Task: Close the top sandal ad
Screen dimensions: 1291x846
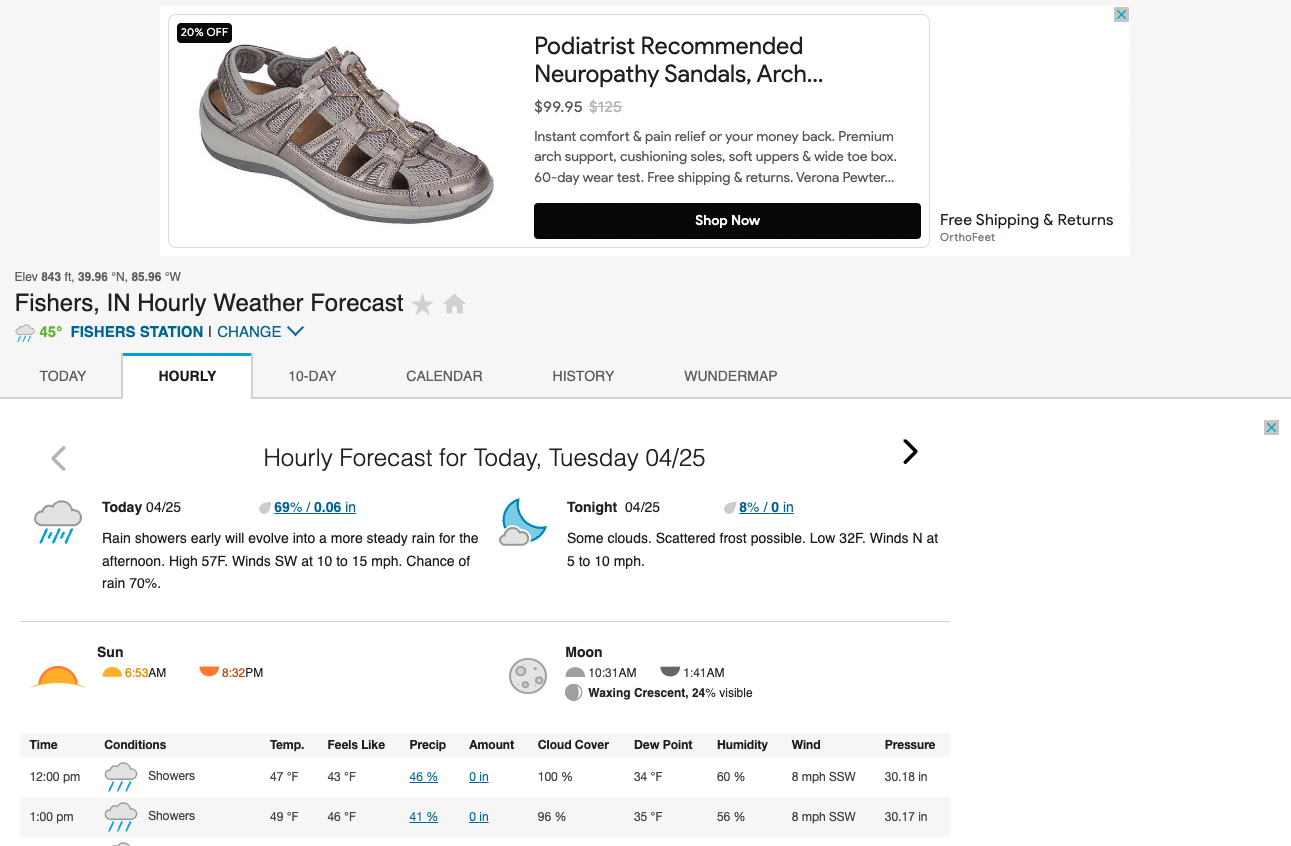Action: [1121, 15]
